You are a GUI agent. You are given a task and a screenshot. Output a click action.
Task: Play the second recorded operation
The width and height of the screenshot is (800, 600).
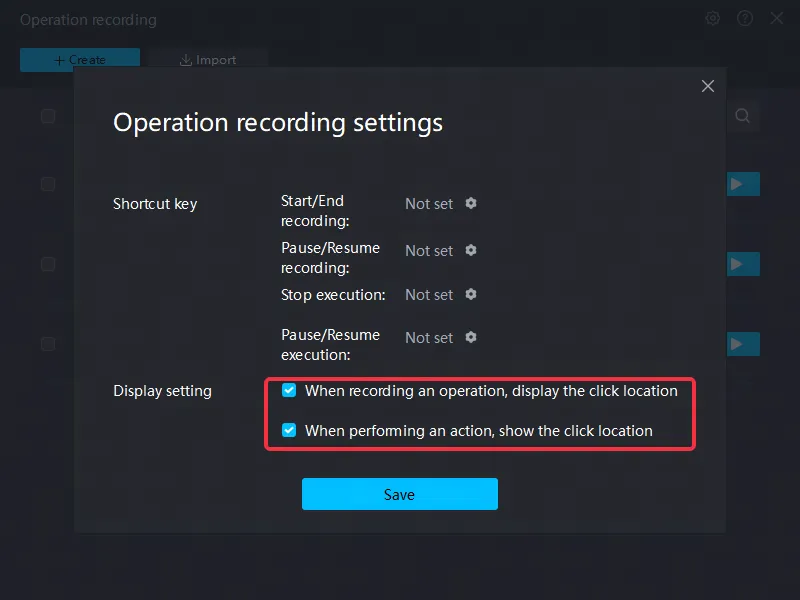tap(743, 264)
